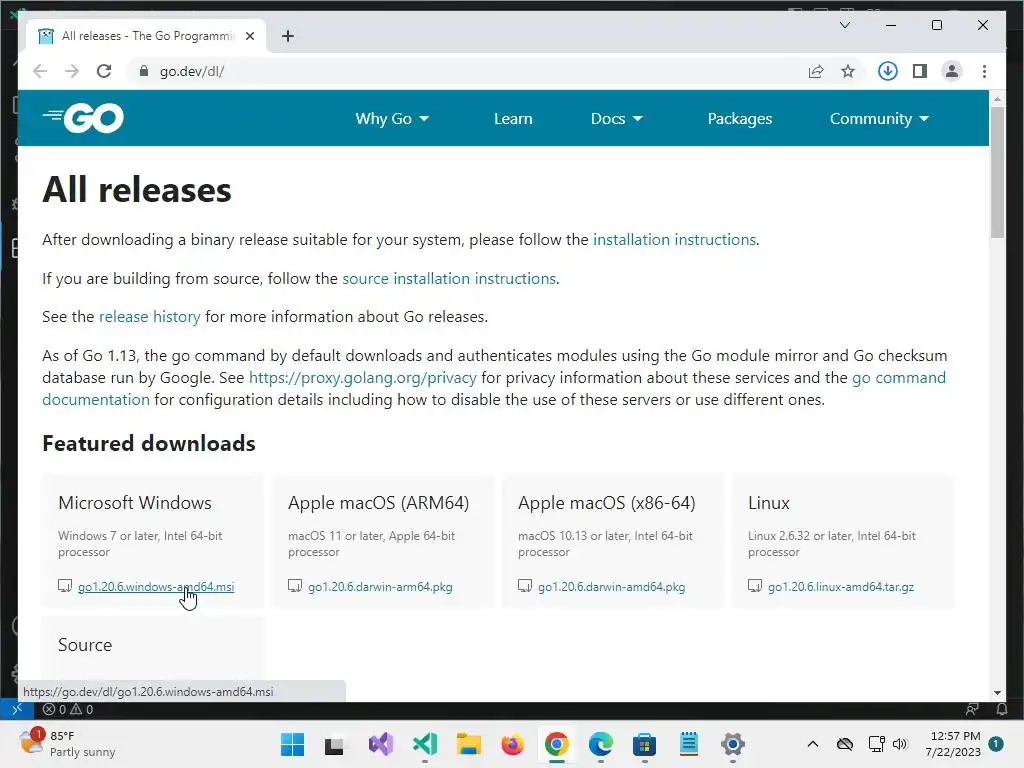
Task: Open Microsoft Store from taskbar
Action: 645,744
